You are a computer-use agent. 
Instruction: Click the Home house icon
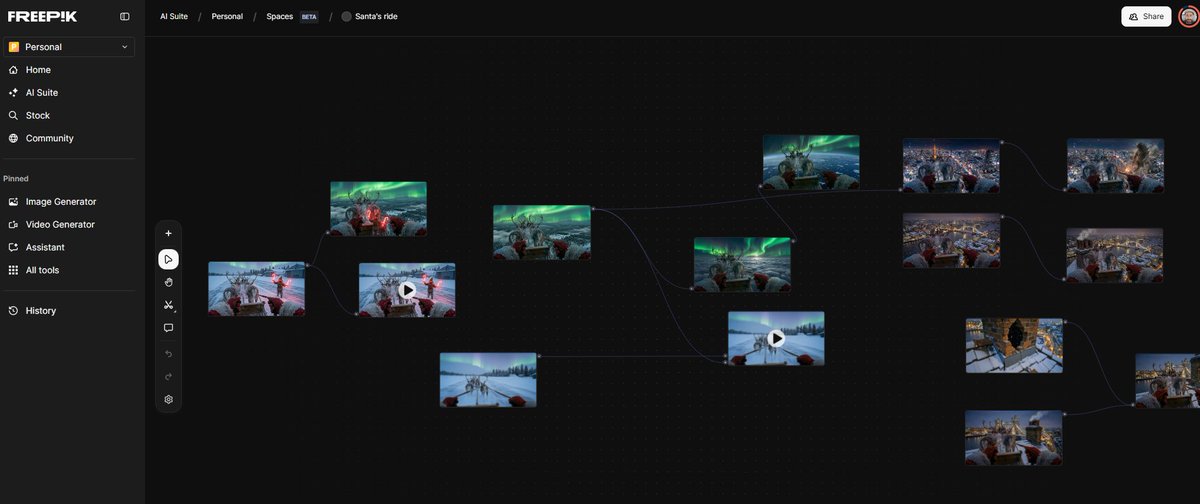pyautogui.click(x=13, y=70)
